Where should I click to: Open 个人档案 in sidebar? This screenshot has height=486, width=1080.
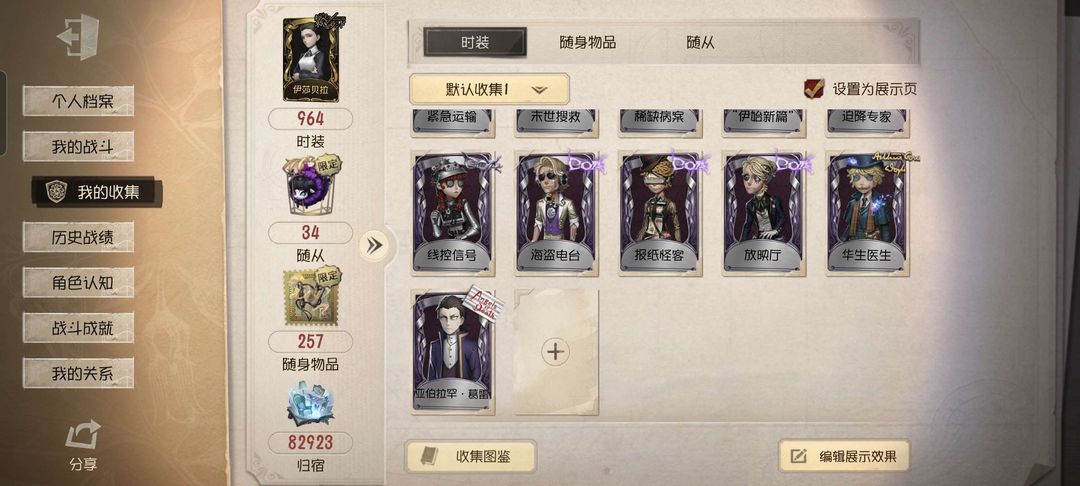79,101
